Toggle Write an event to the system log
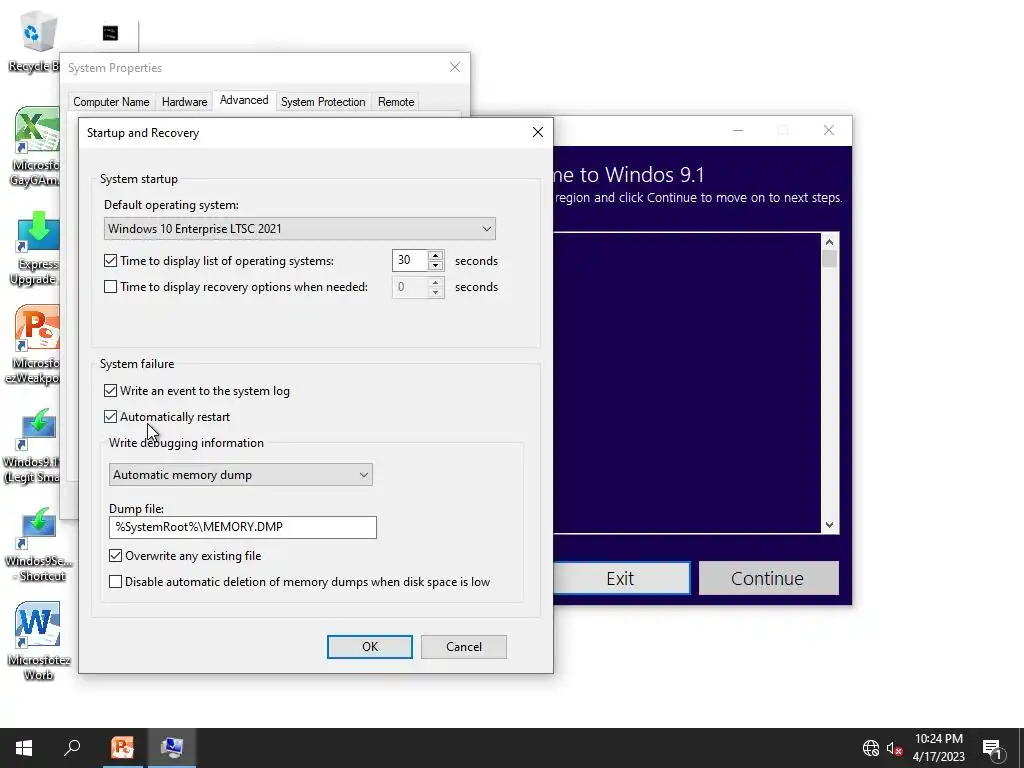1024x768 pixels. (110, 391)
